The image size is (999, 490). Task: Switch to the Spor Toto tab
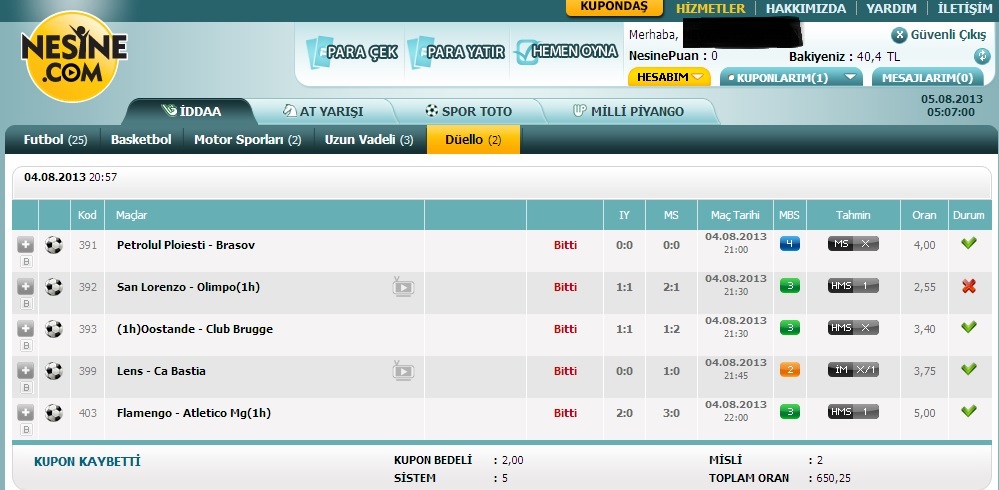pyautogui.click(x=468, y=112)
